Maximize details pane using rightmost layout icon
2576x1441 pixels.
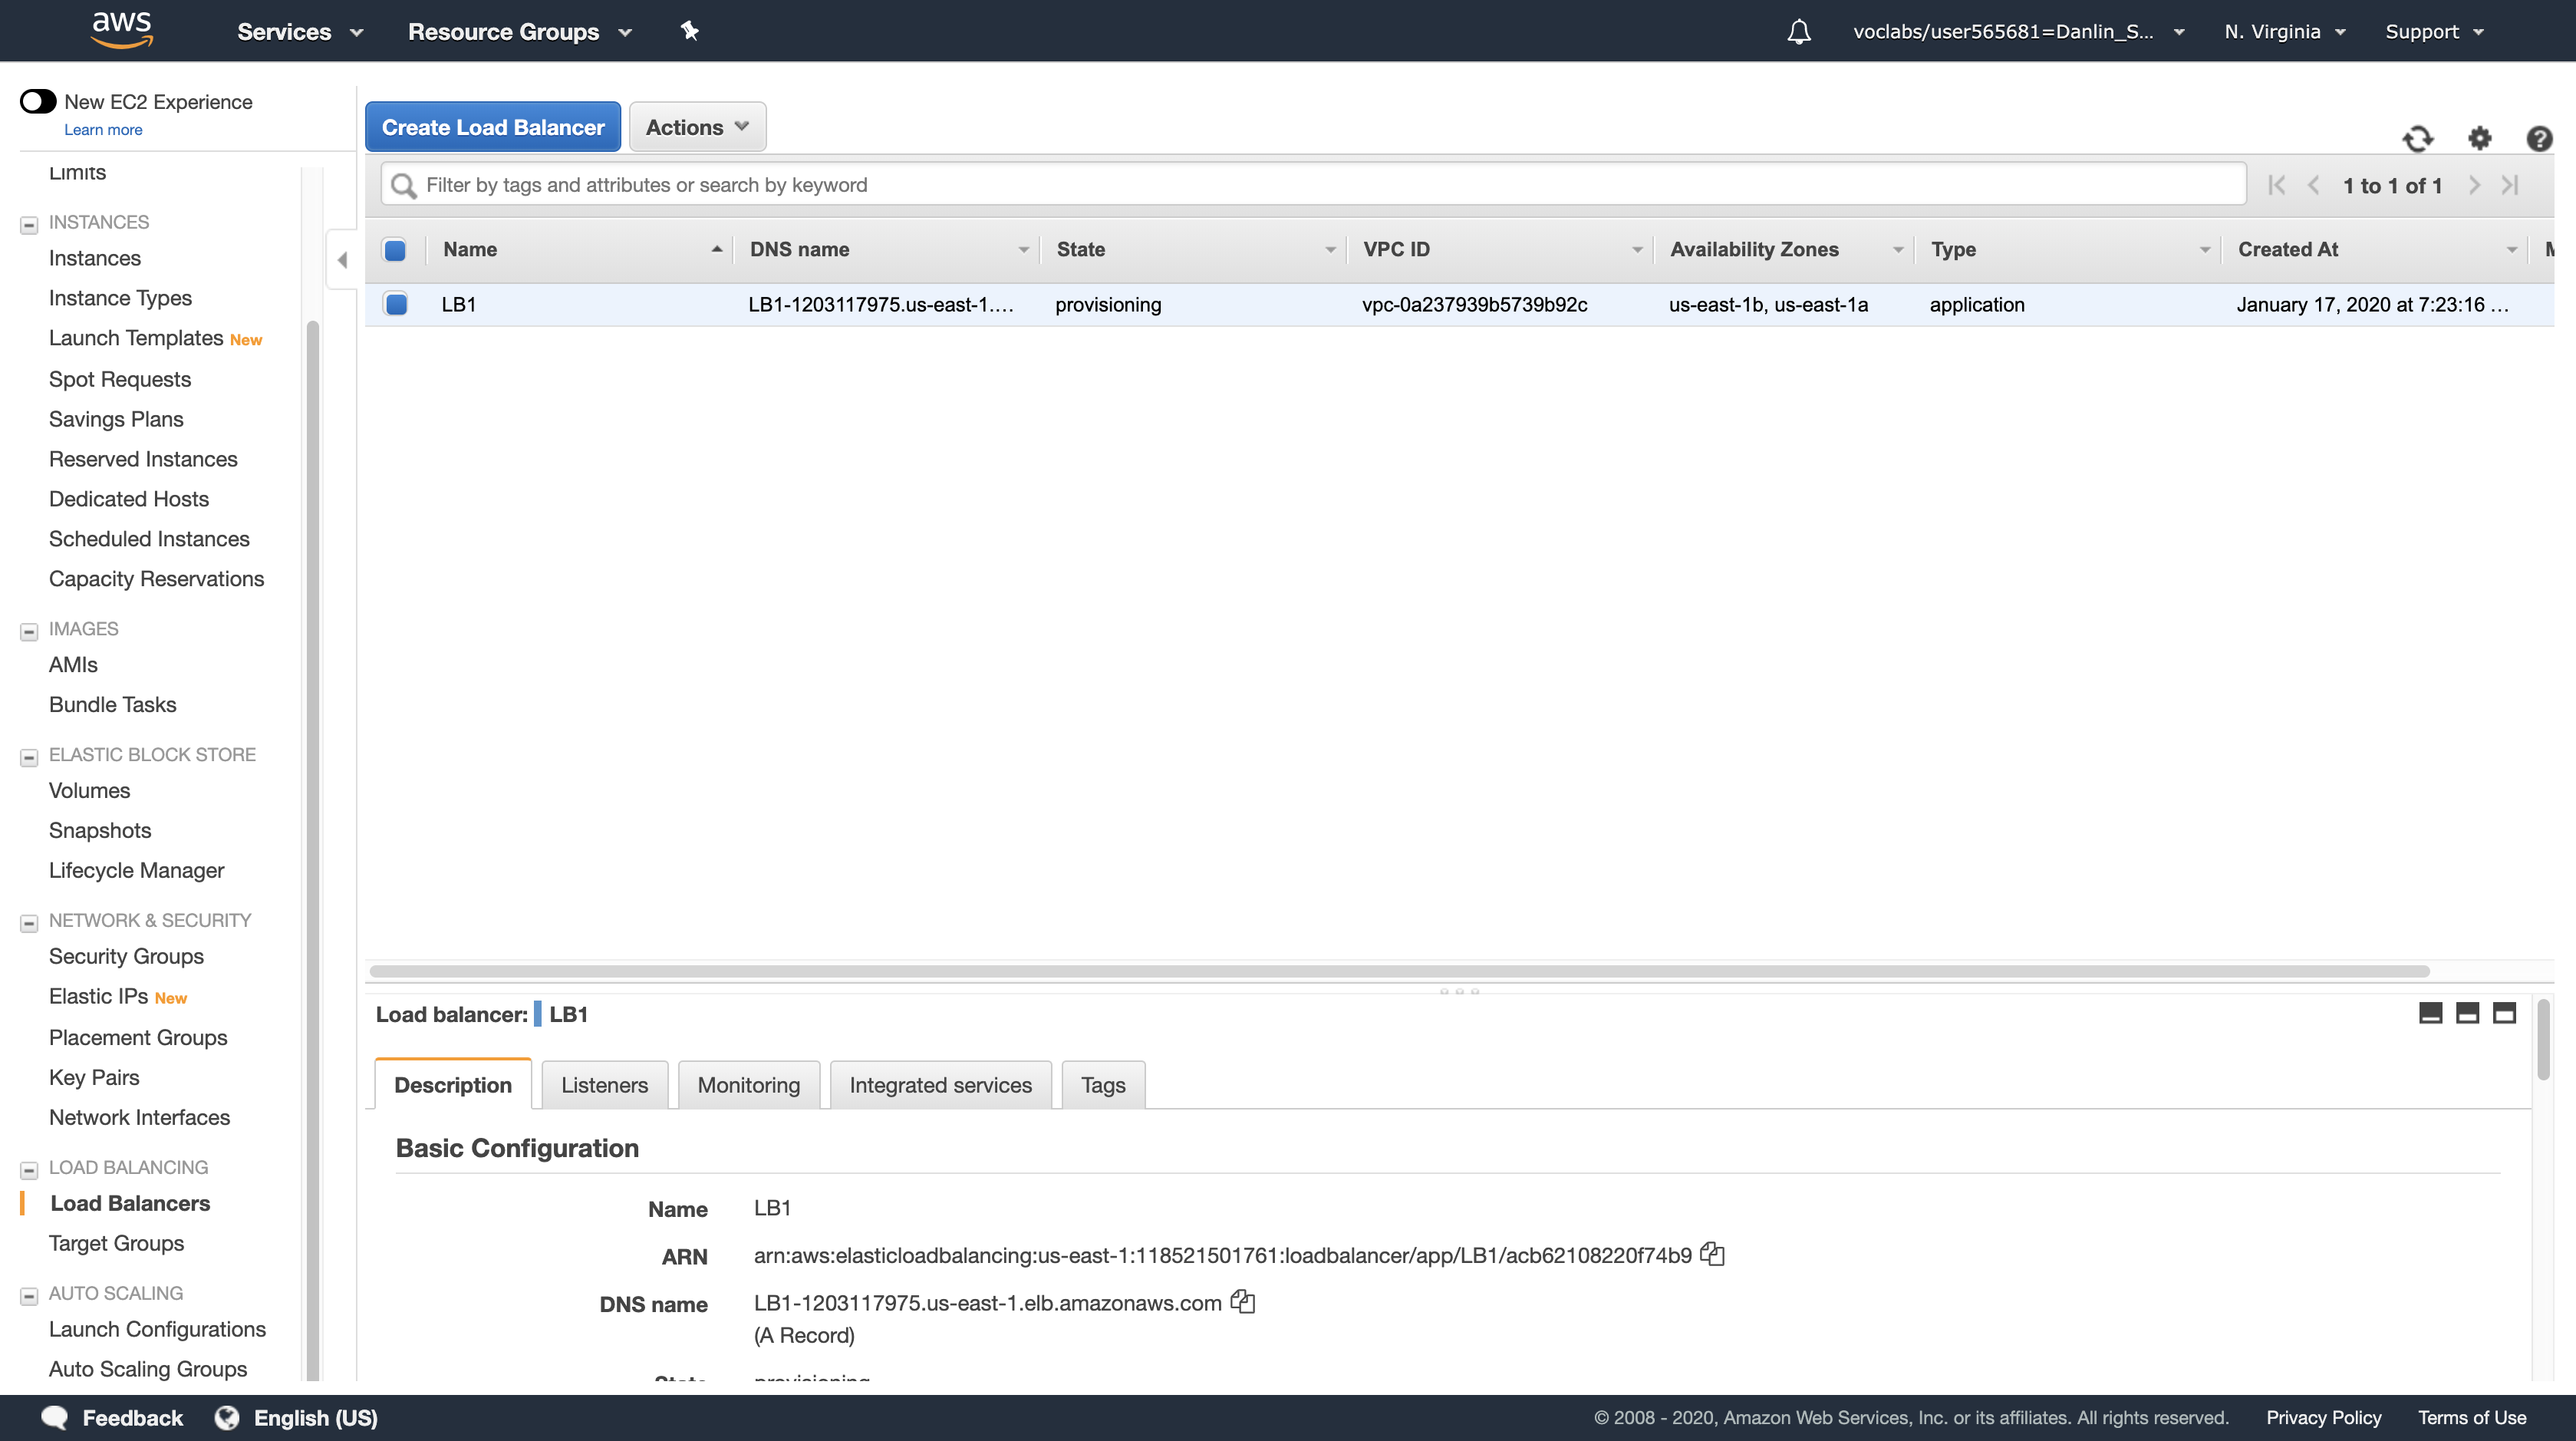[2503, 1013]
